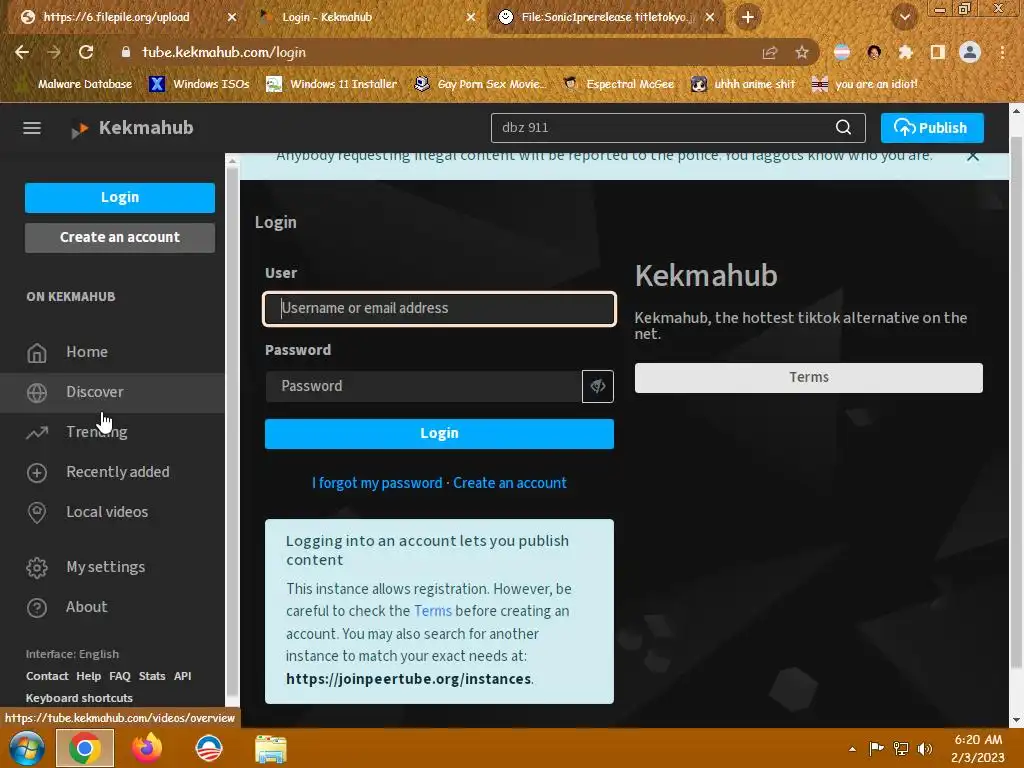
Task: Open the Stats footer link
Action: point(152,677)
